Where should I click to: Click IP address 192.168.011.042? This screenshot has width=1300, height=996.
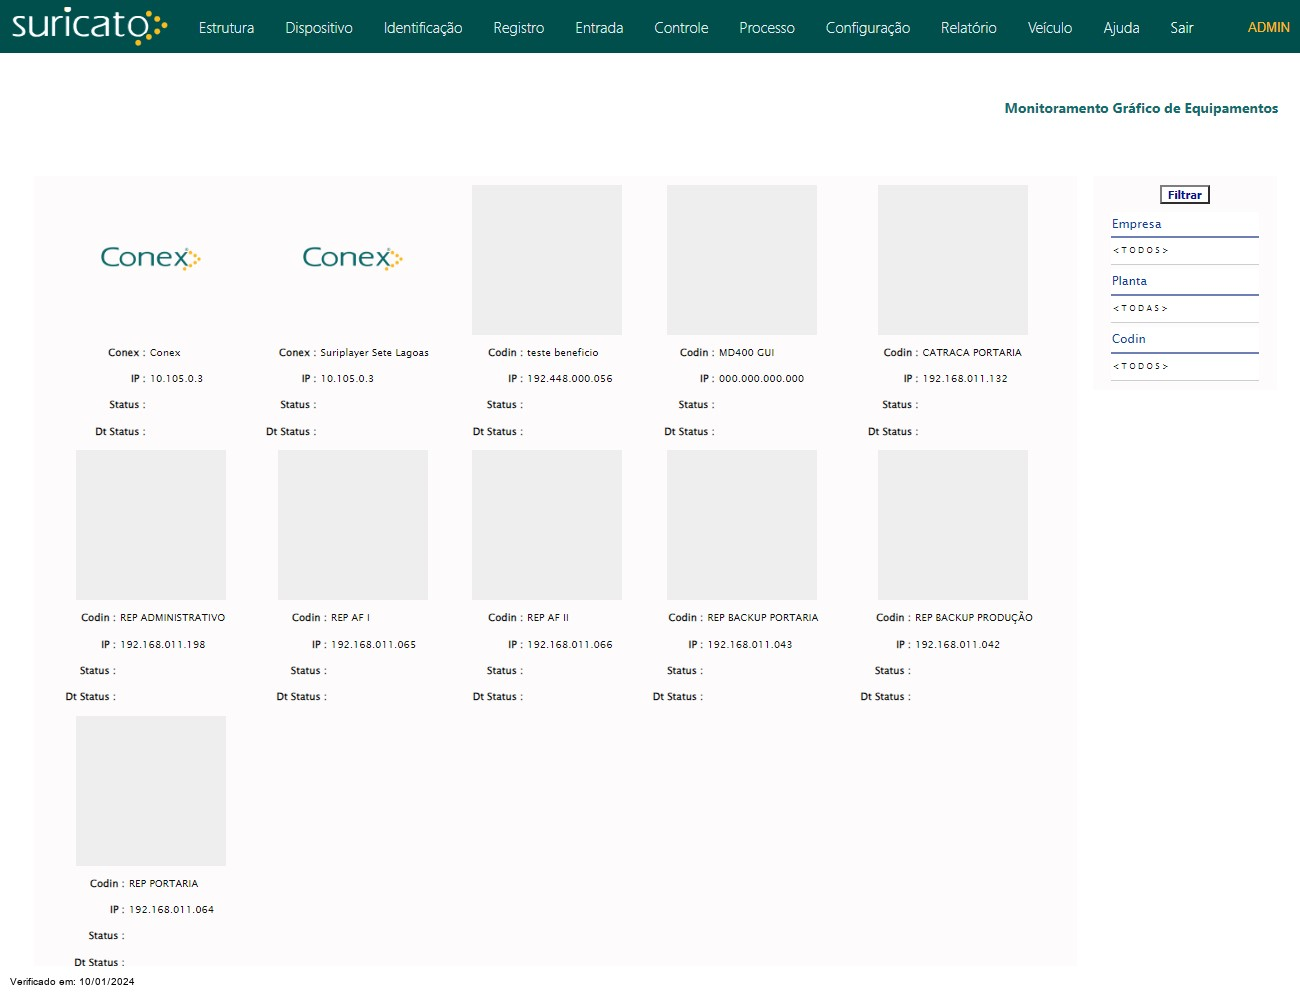tap(958, 645)
